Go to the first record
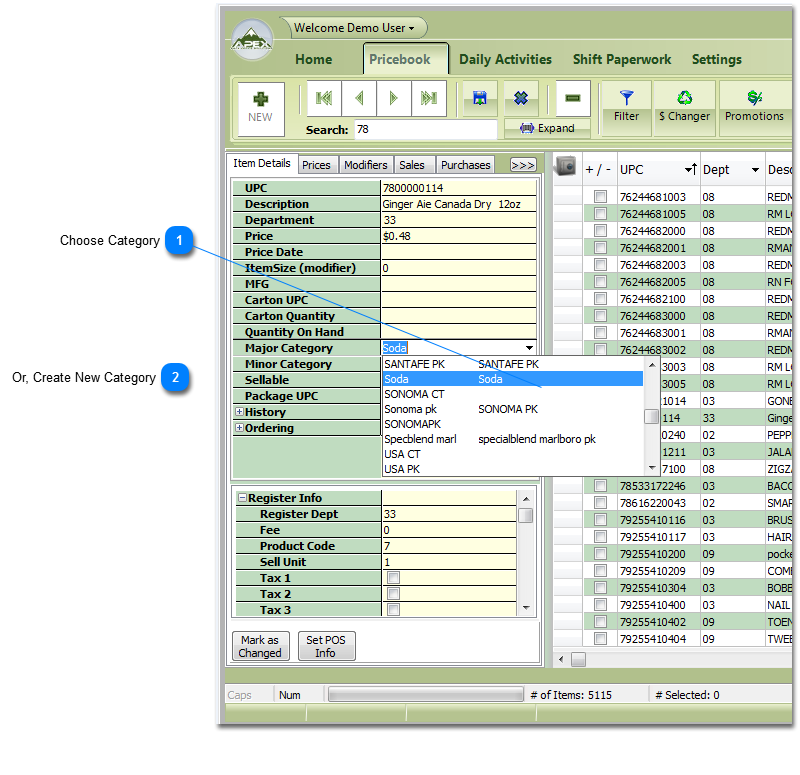 point(324,98)
